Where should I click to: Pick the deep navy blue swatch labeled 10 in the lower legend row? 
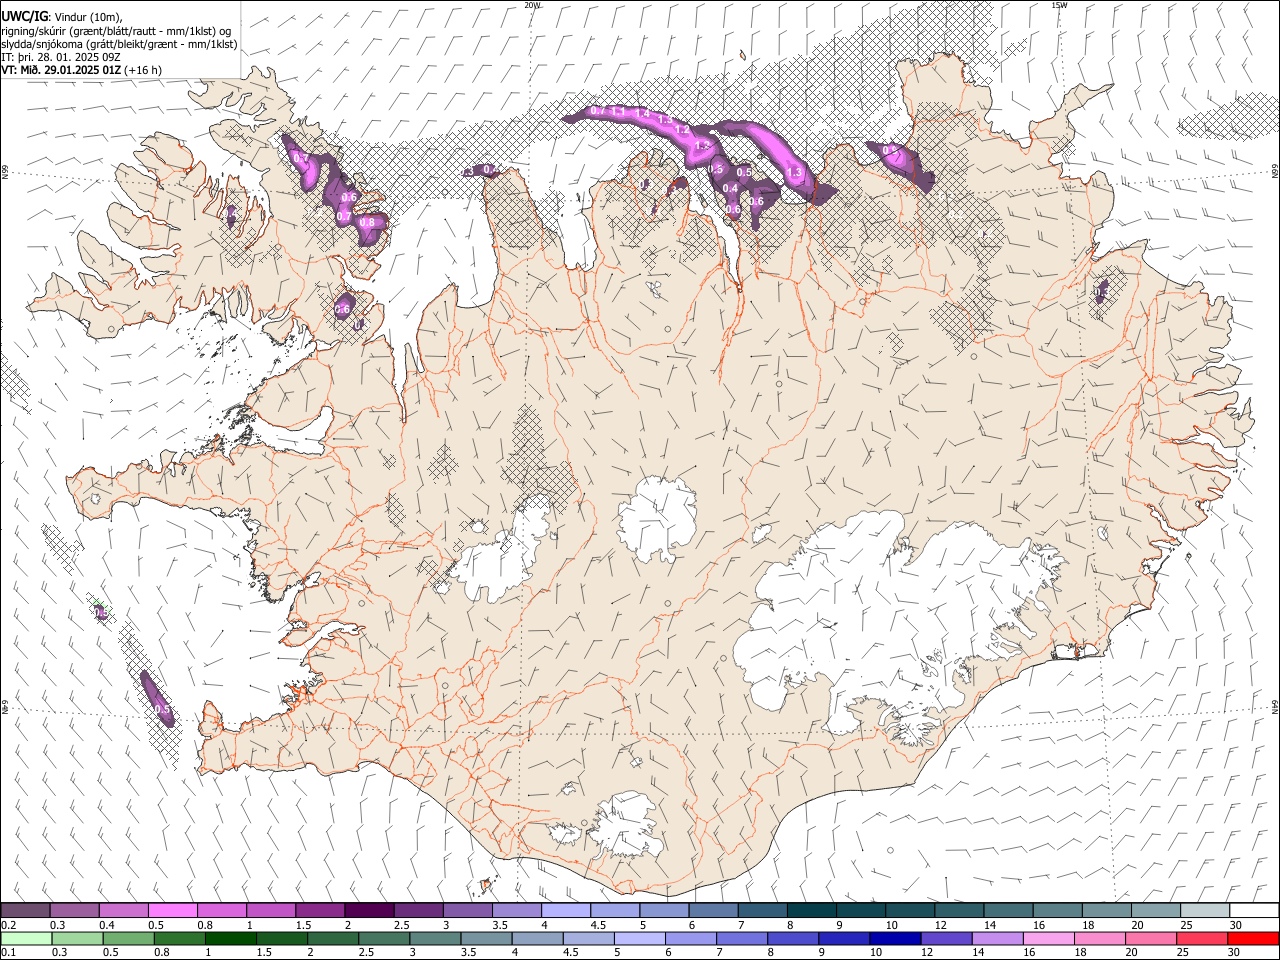pos(895,939)
